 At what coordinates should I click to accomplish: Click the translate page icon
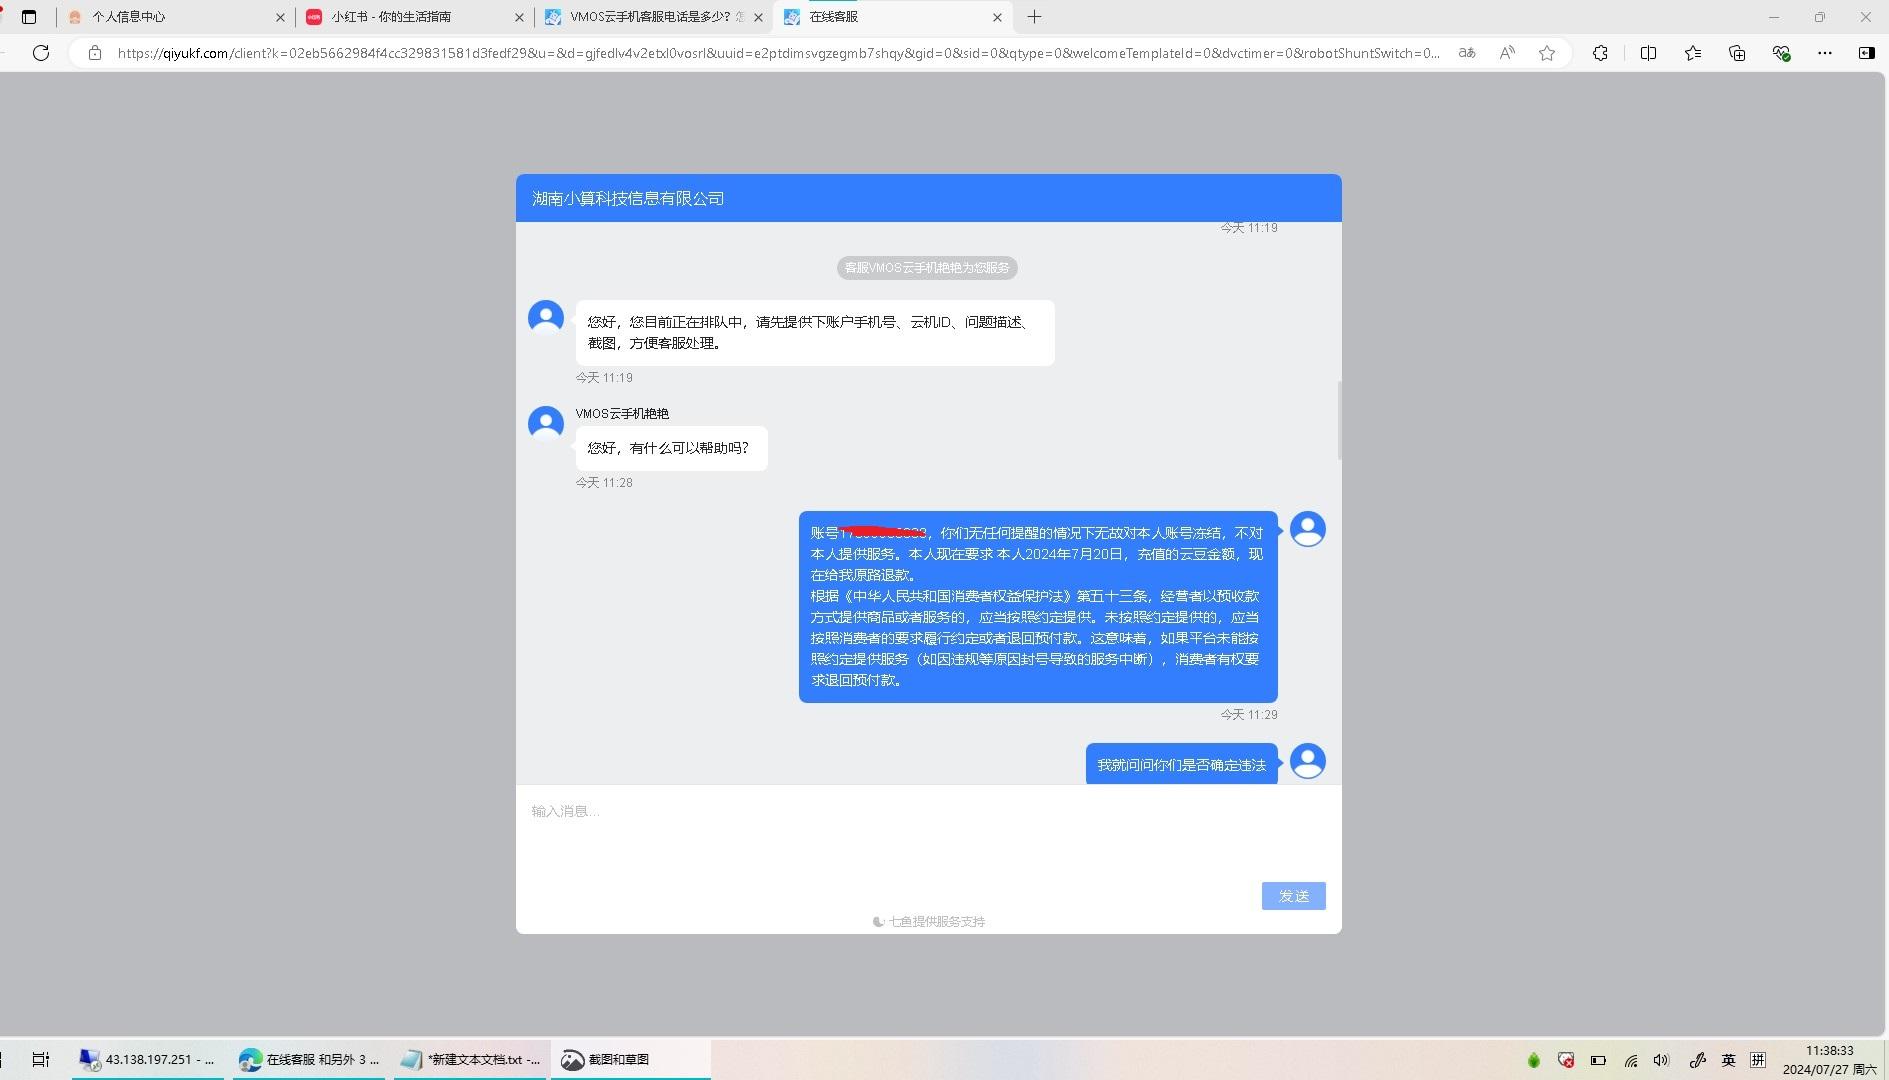coord(1467,53)
